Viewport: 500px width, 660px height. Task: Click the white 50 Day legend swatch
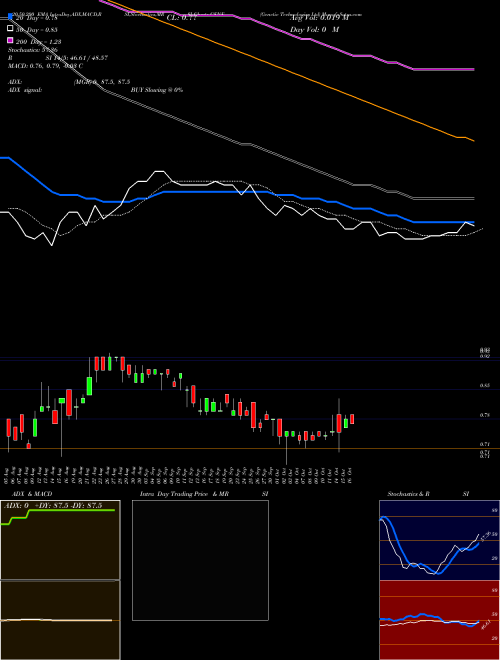(11, 29)
